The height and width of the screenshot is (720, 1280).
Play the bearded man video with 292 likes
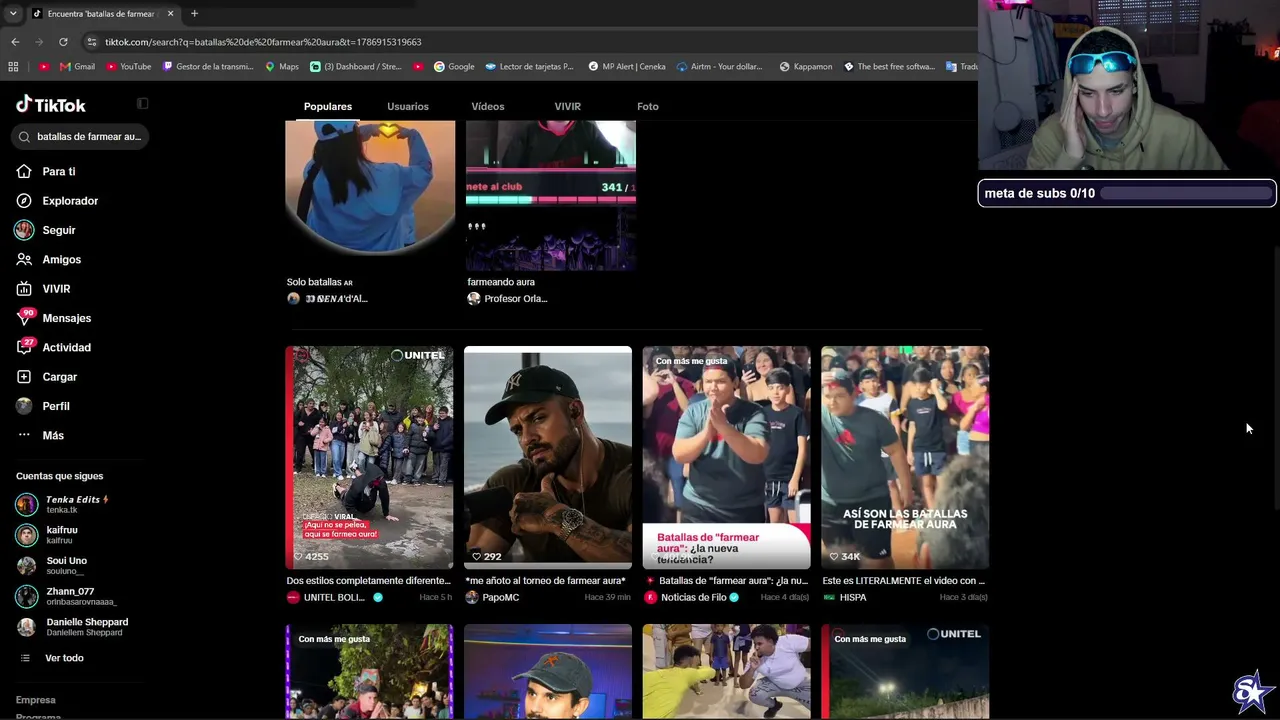click(x=548, y=458)
